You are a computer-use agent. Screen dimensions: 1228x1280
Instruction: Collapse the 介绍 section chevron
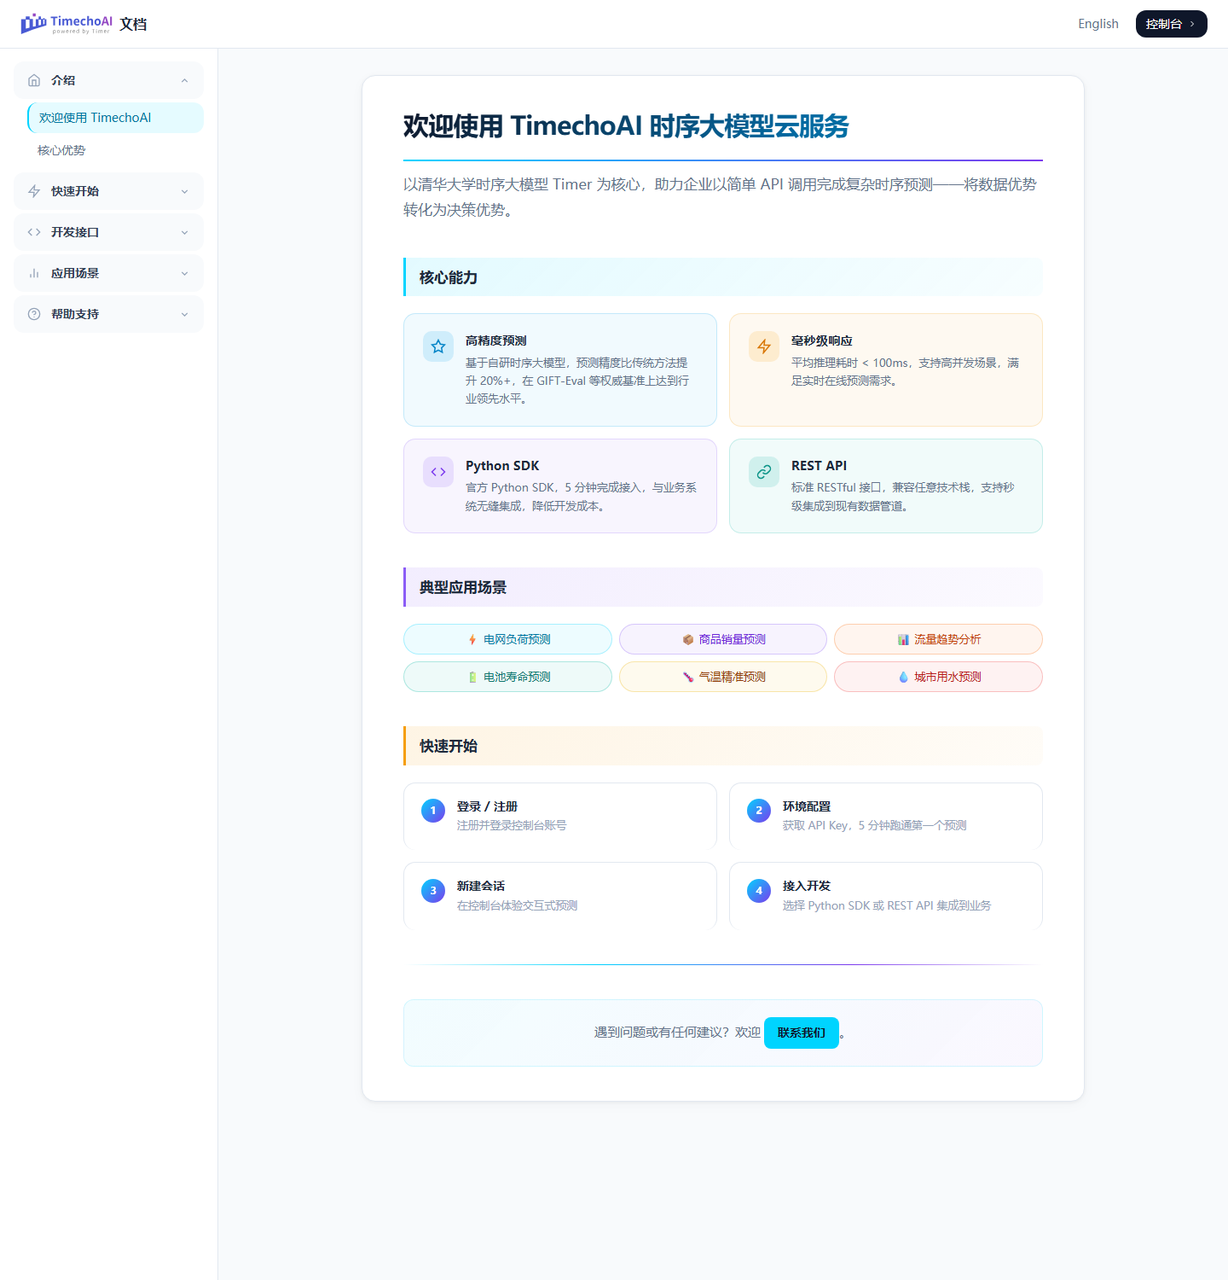coord(184,80)
